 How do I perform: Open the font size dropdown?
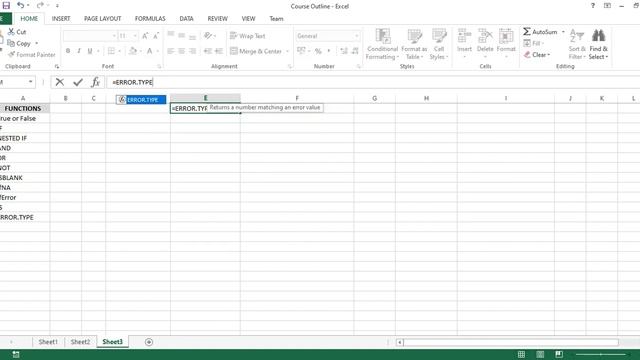[x=135, y=36]
